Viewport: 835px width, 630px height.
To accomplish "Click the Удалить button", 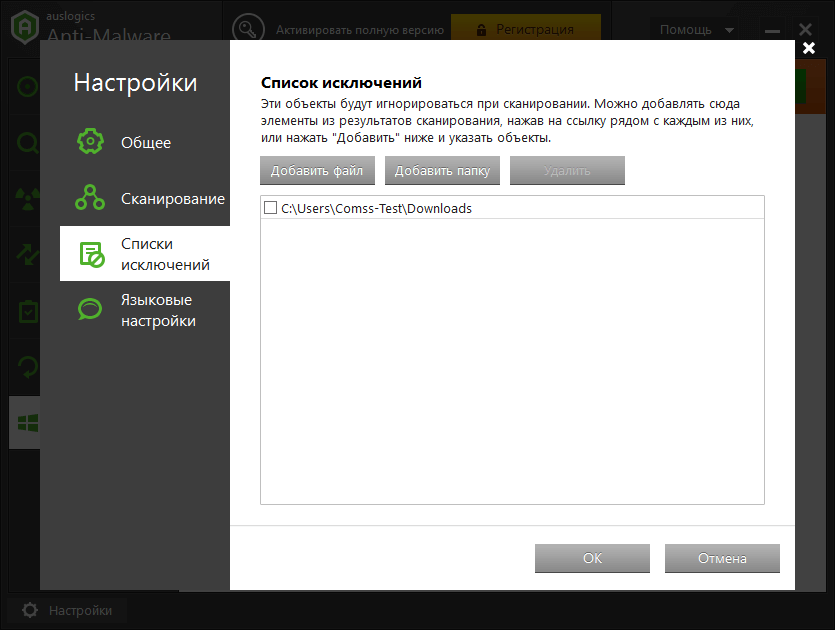I will [567, 170].
